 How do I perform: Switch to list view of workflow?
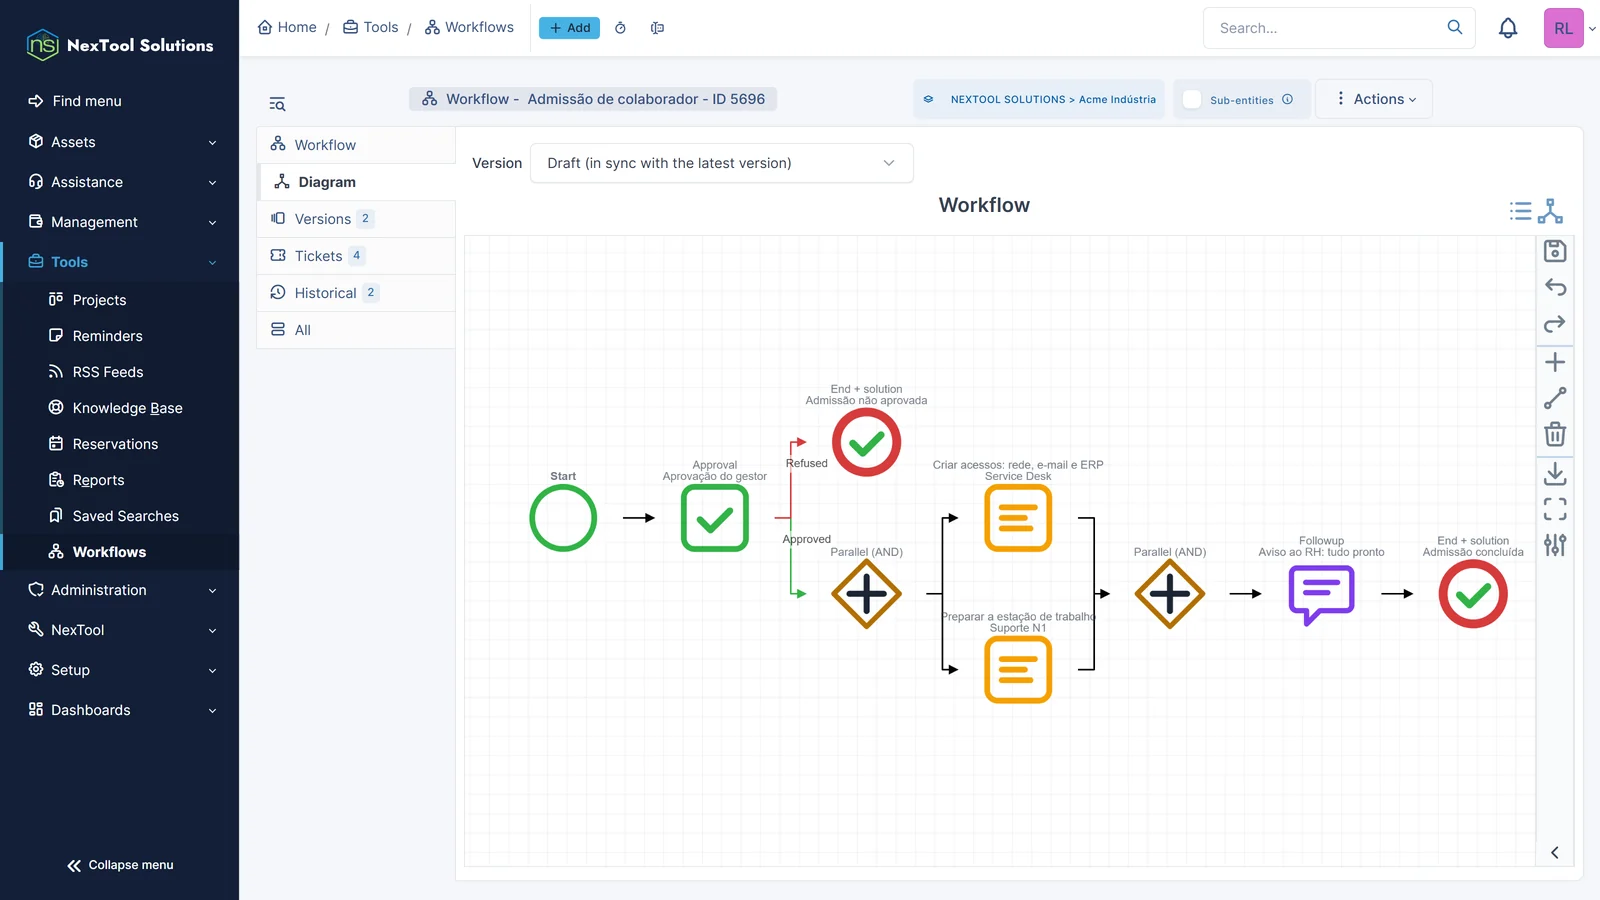click(1520, 211)
